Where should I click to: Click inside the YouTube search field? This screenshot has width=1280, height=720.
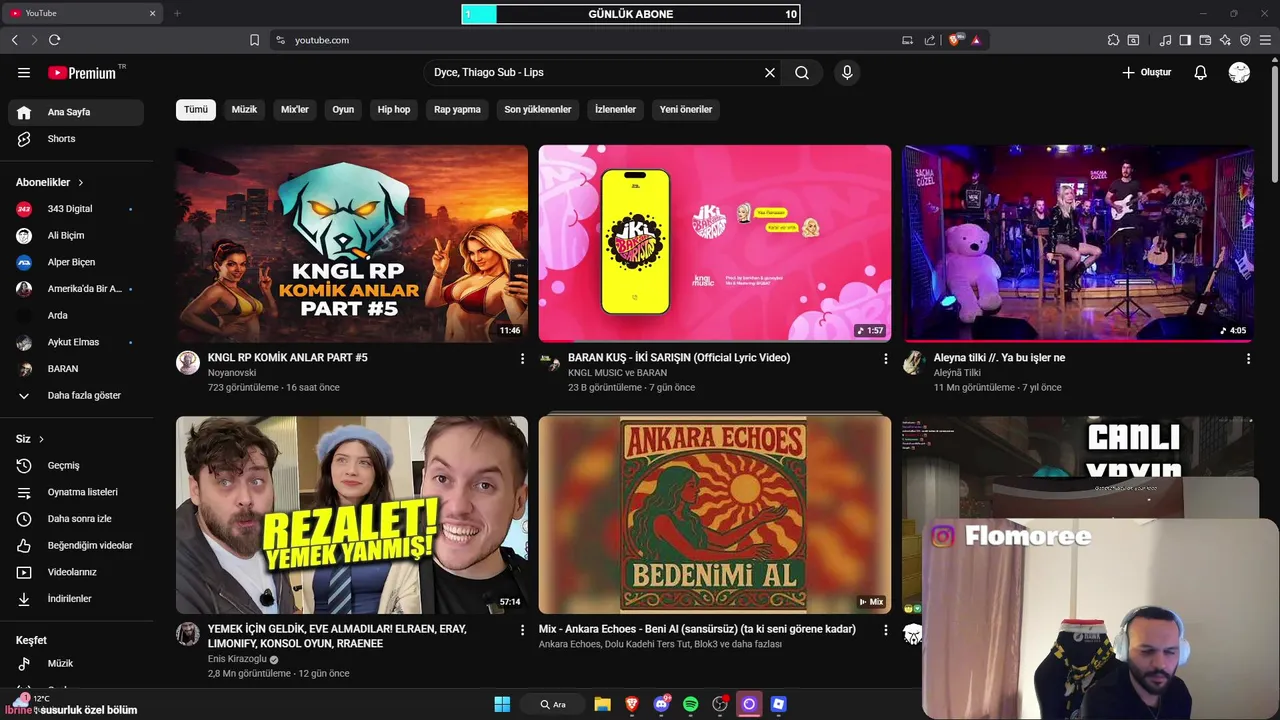595,73
